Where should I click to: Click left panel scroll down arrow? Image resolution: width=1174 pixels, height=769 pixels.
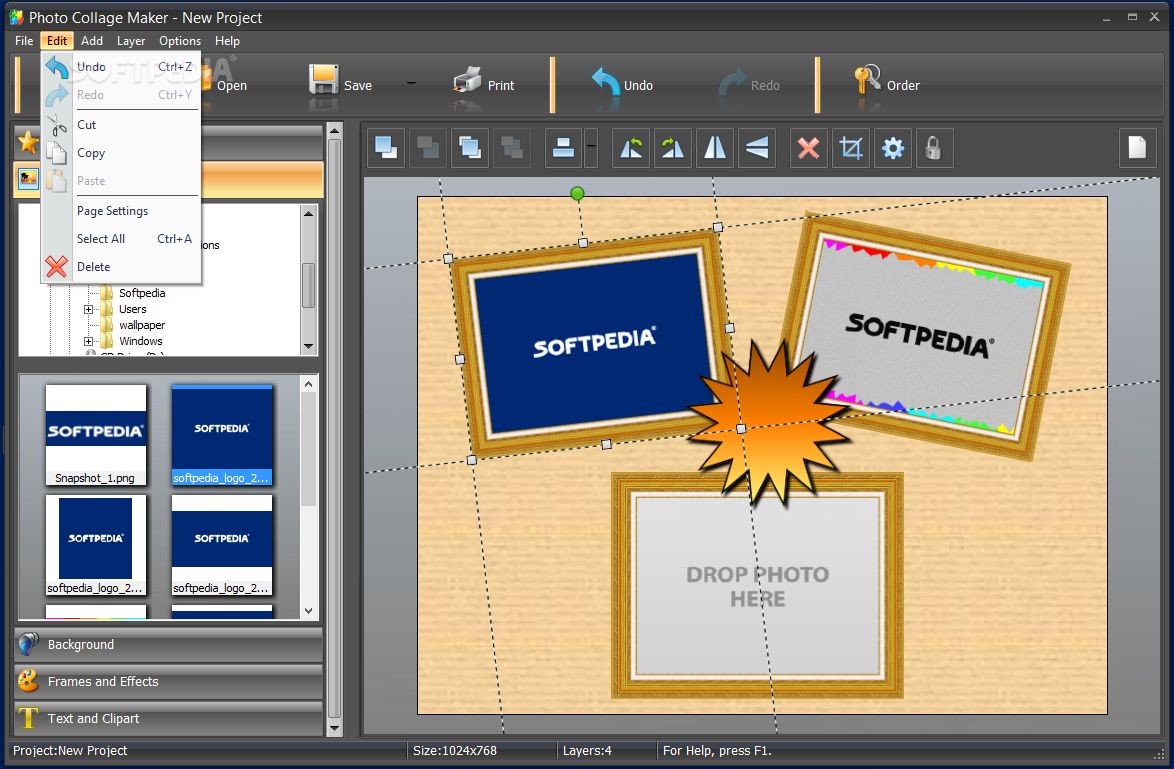pyautogui.click(x=335, y=727)
